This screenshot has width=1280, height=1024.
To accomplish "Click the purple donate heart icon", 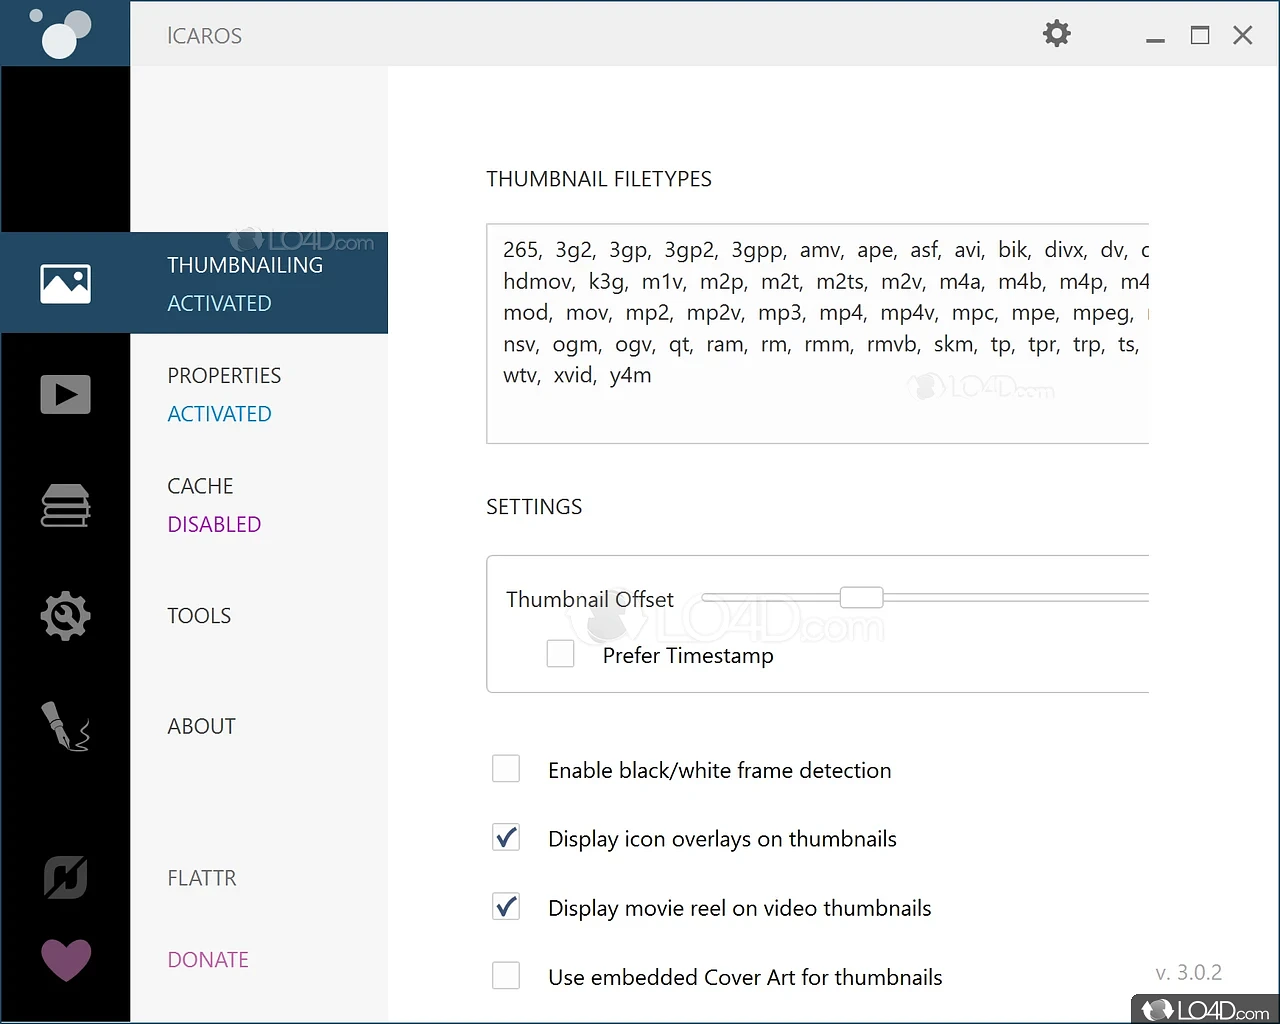I will pyautogui.click(x=66, y=960).
